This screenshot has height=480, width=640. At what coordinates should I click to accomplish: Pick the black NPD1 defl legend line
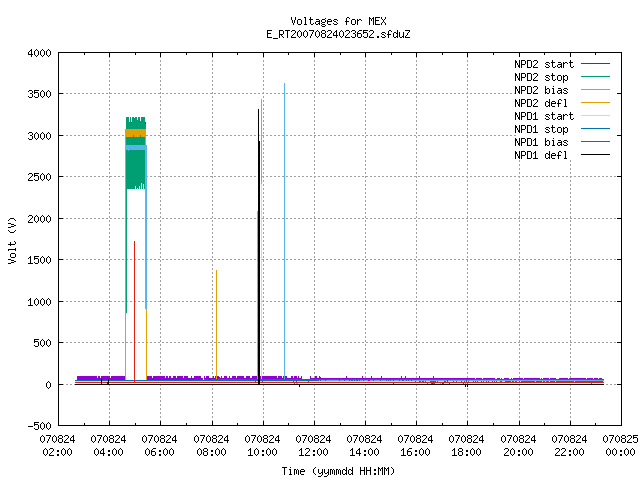coord(596,155)
